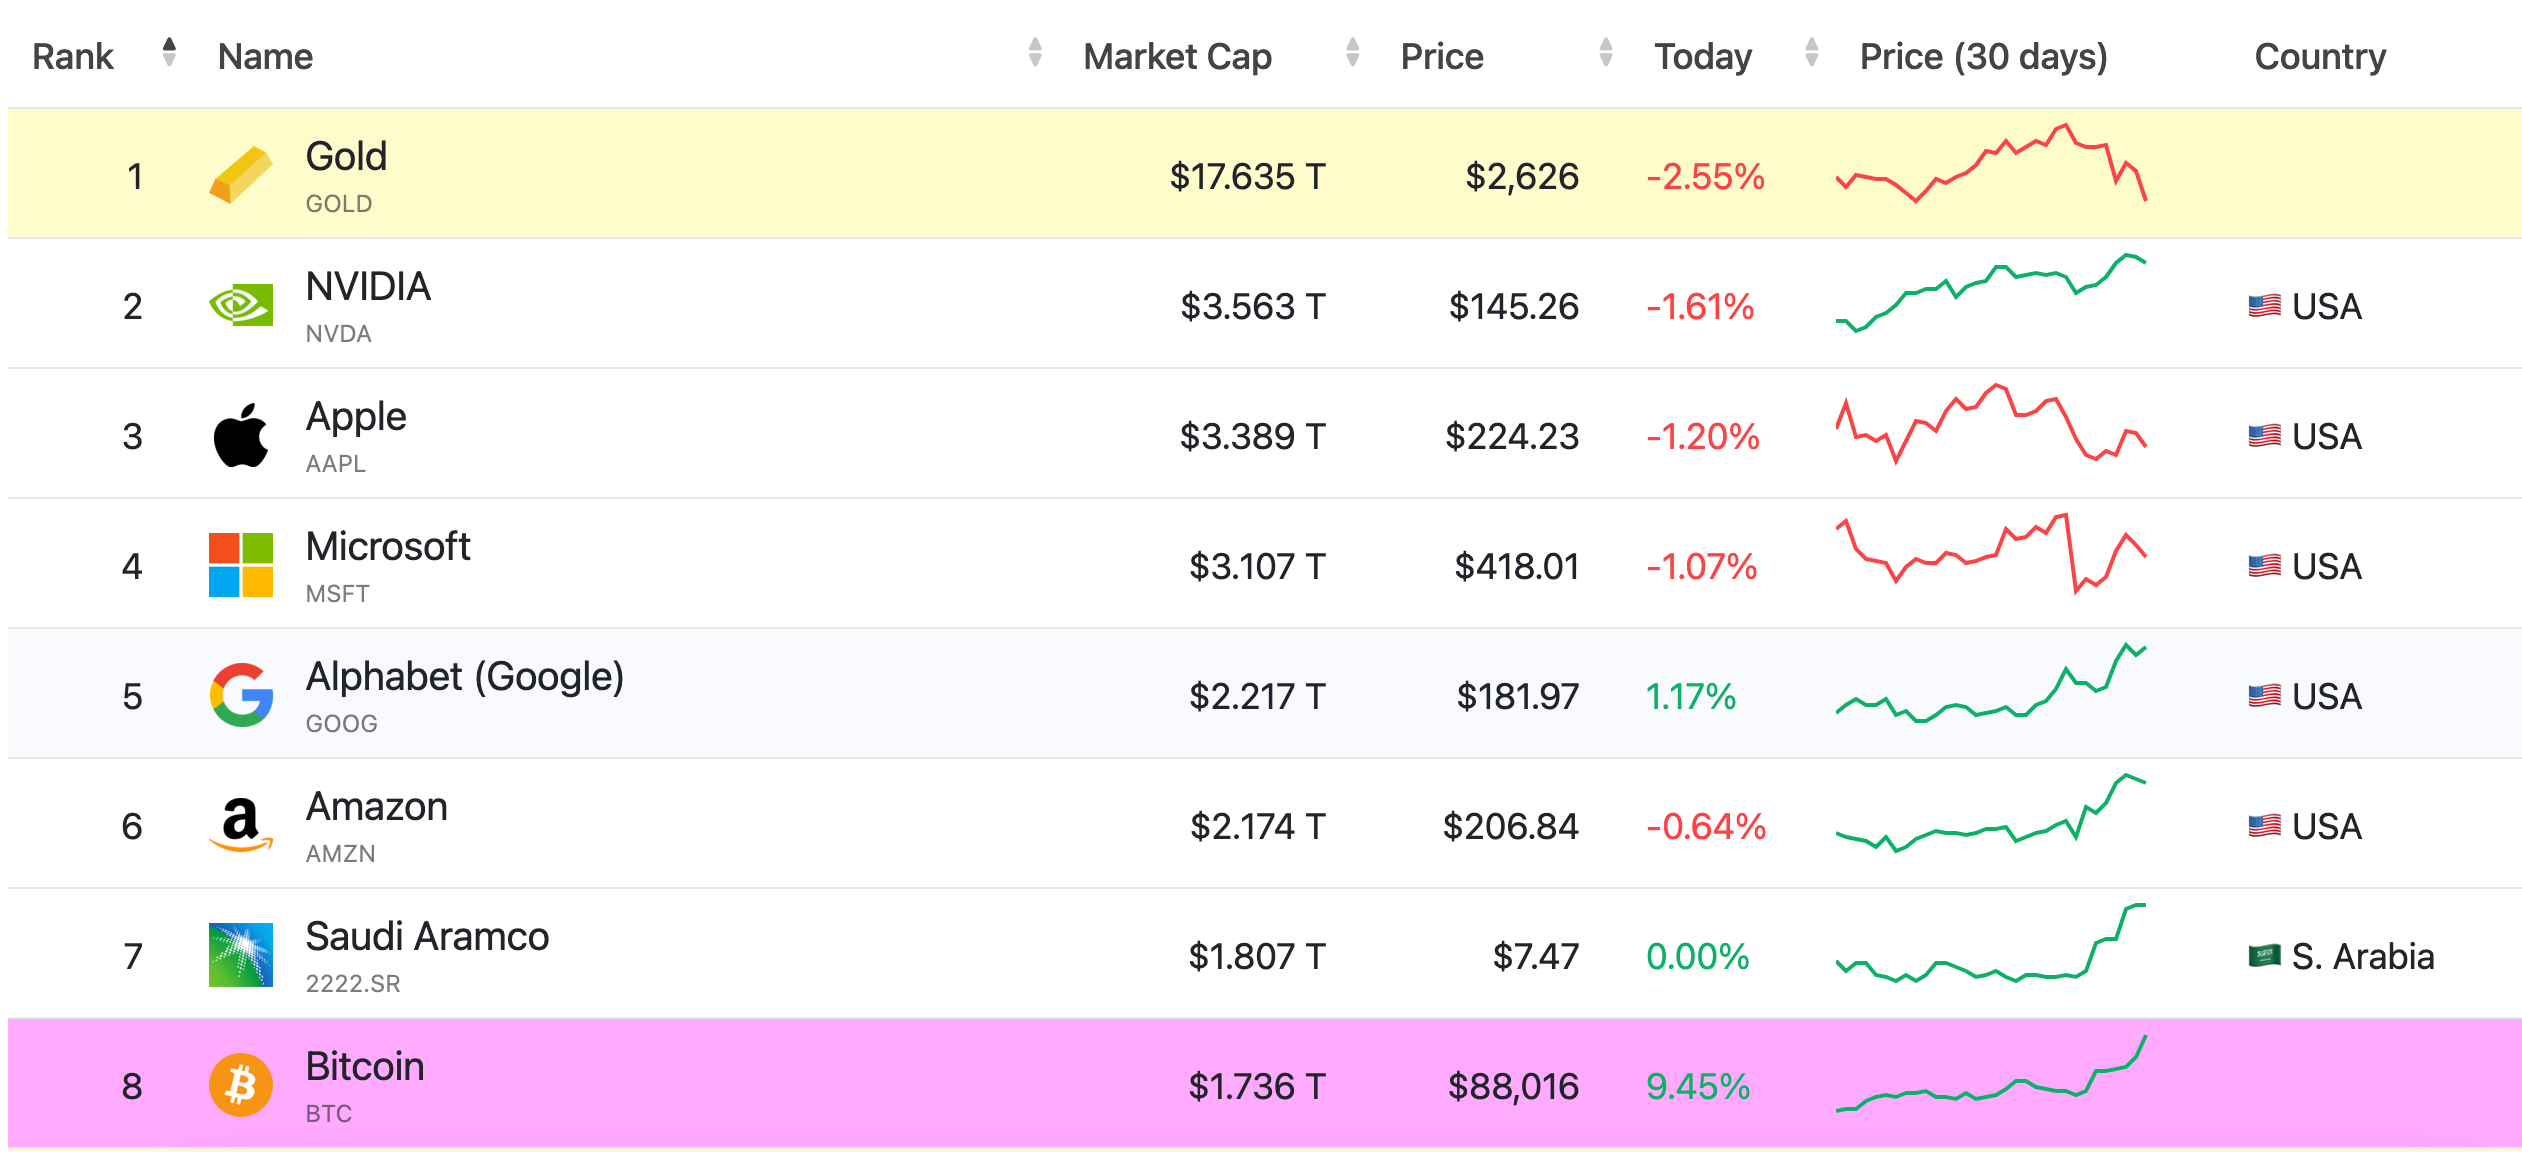
Task: Click the AMZN ticker symbol
Action: (x=340, y=854)
